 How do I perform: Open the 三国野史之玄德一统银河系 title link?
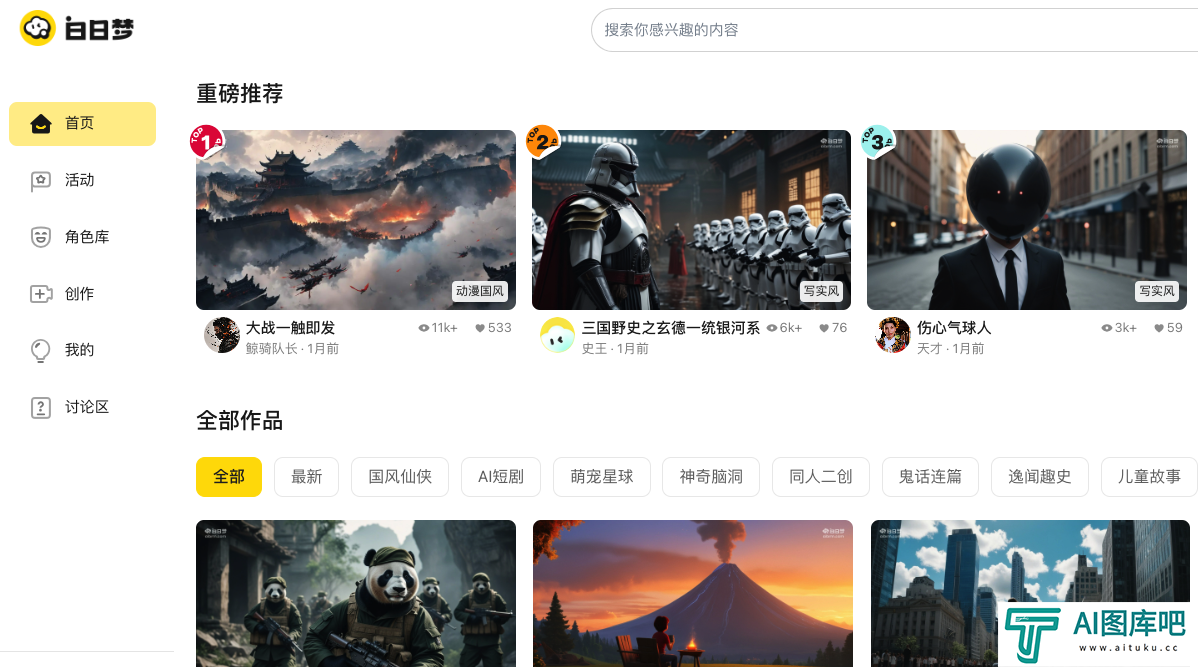pos(671,328)
